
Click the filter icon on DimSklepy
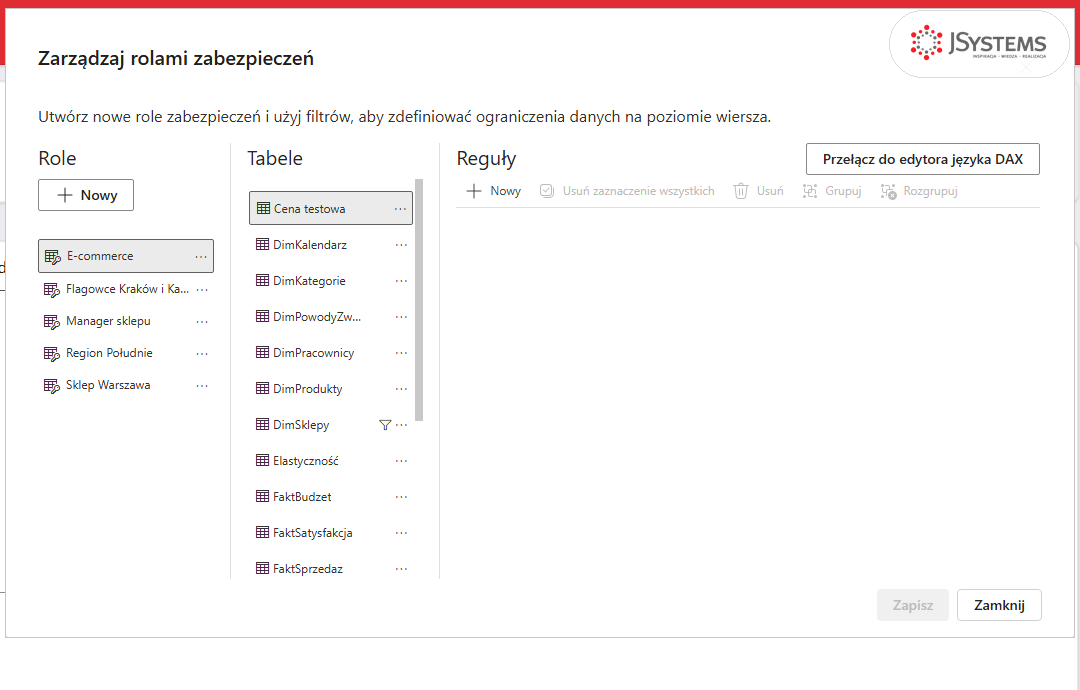(385, 425)
